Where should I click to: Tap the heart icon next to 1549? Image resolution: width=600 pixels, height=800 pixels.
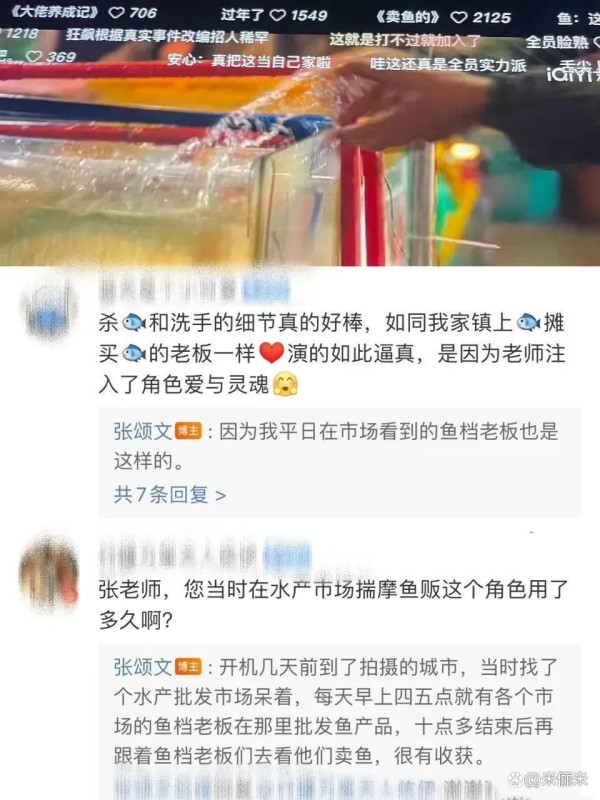tap(278, 15)
